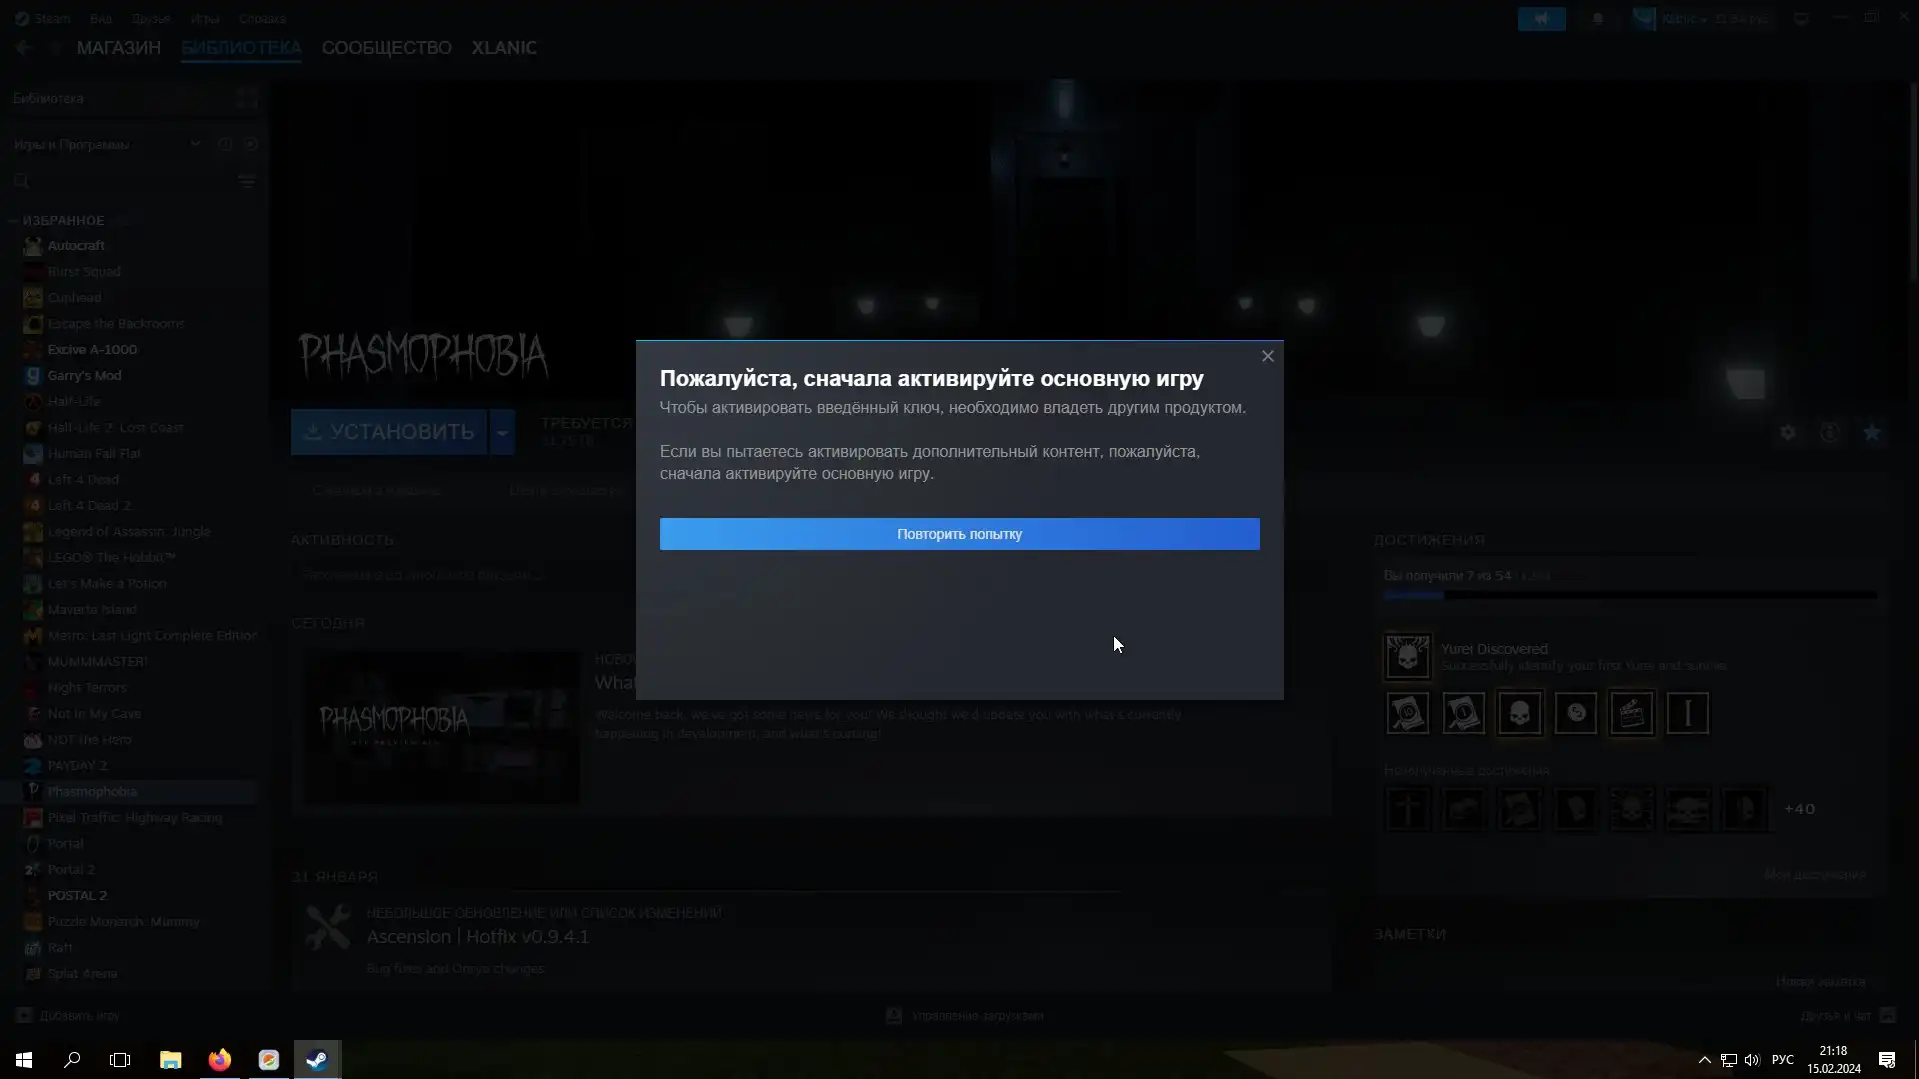Open Phasmophobia game settings gear
Viewport: 1919px width, 1079px height.
point(1787,432)
